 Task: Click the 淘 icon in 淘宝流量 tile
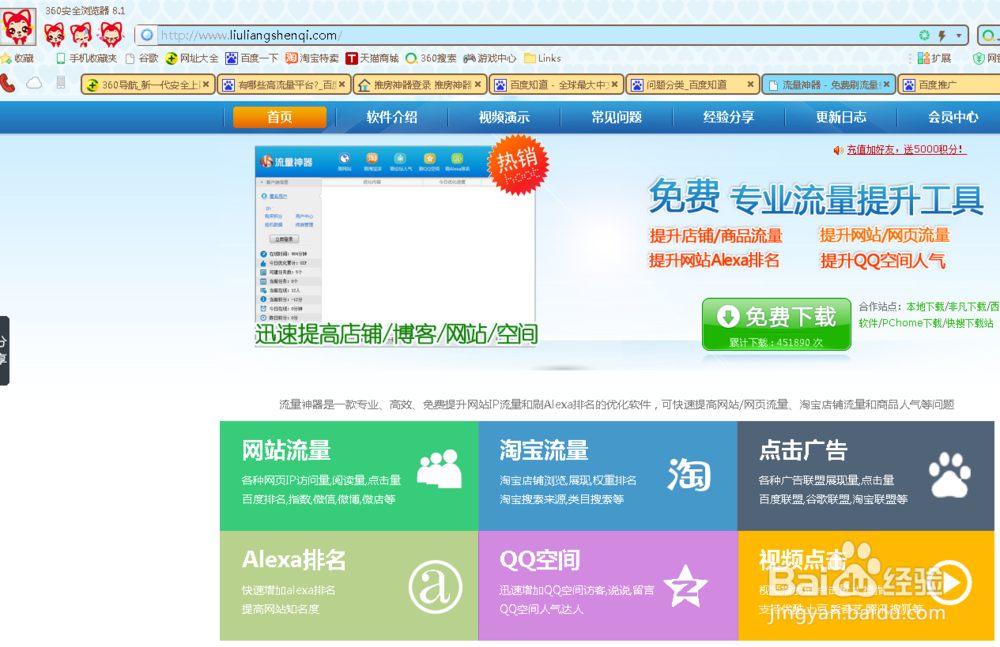(689, 475)
